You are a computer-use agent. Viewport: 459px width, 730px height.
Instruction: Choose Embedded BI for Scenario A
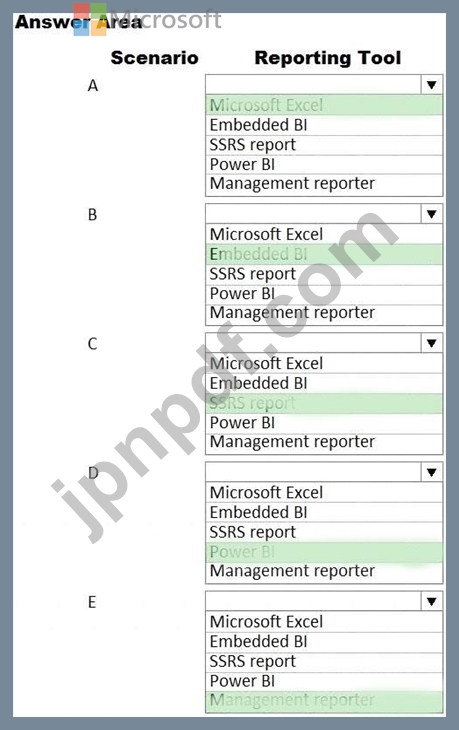point(324,125)
